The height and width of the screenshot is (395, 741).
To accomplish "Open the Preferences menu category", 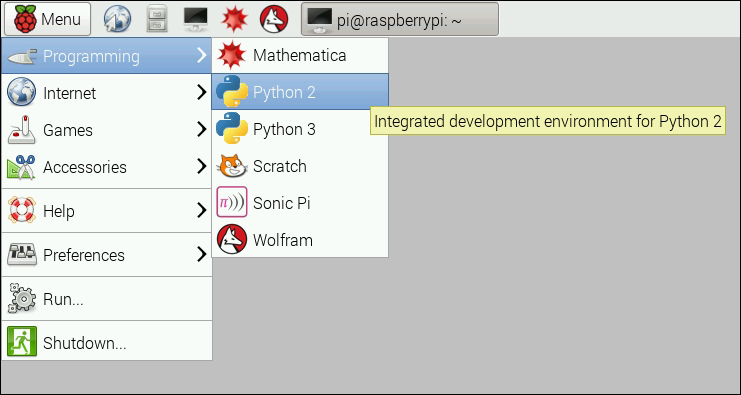I will pyautogui.click(x=107, y=255).
